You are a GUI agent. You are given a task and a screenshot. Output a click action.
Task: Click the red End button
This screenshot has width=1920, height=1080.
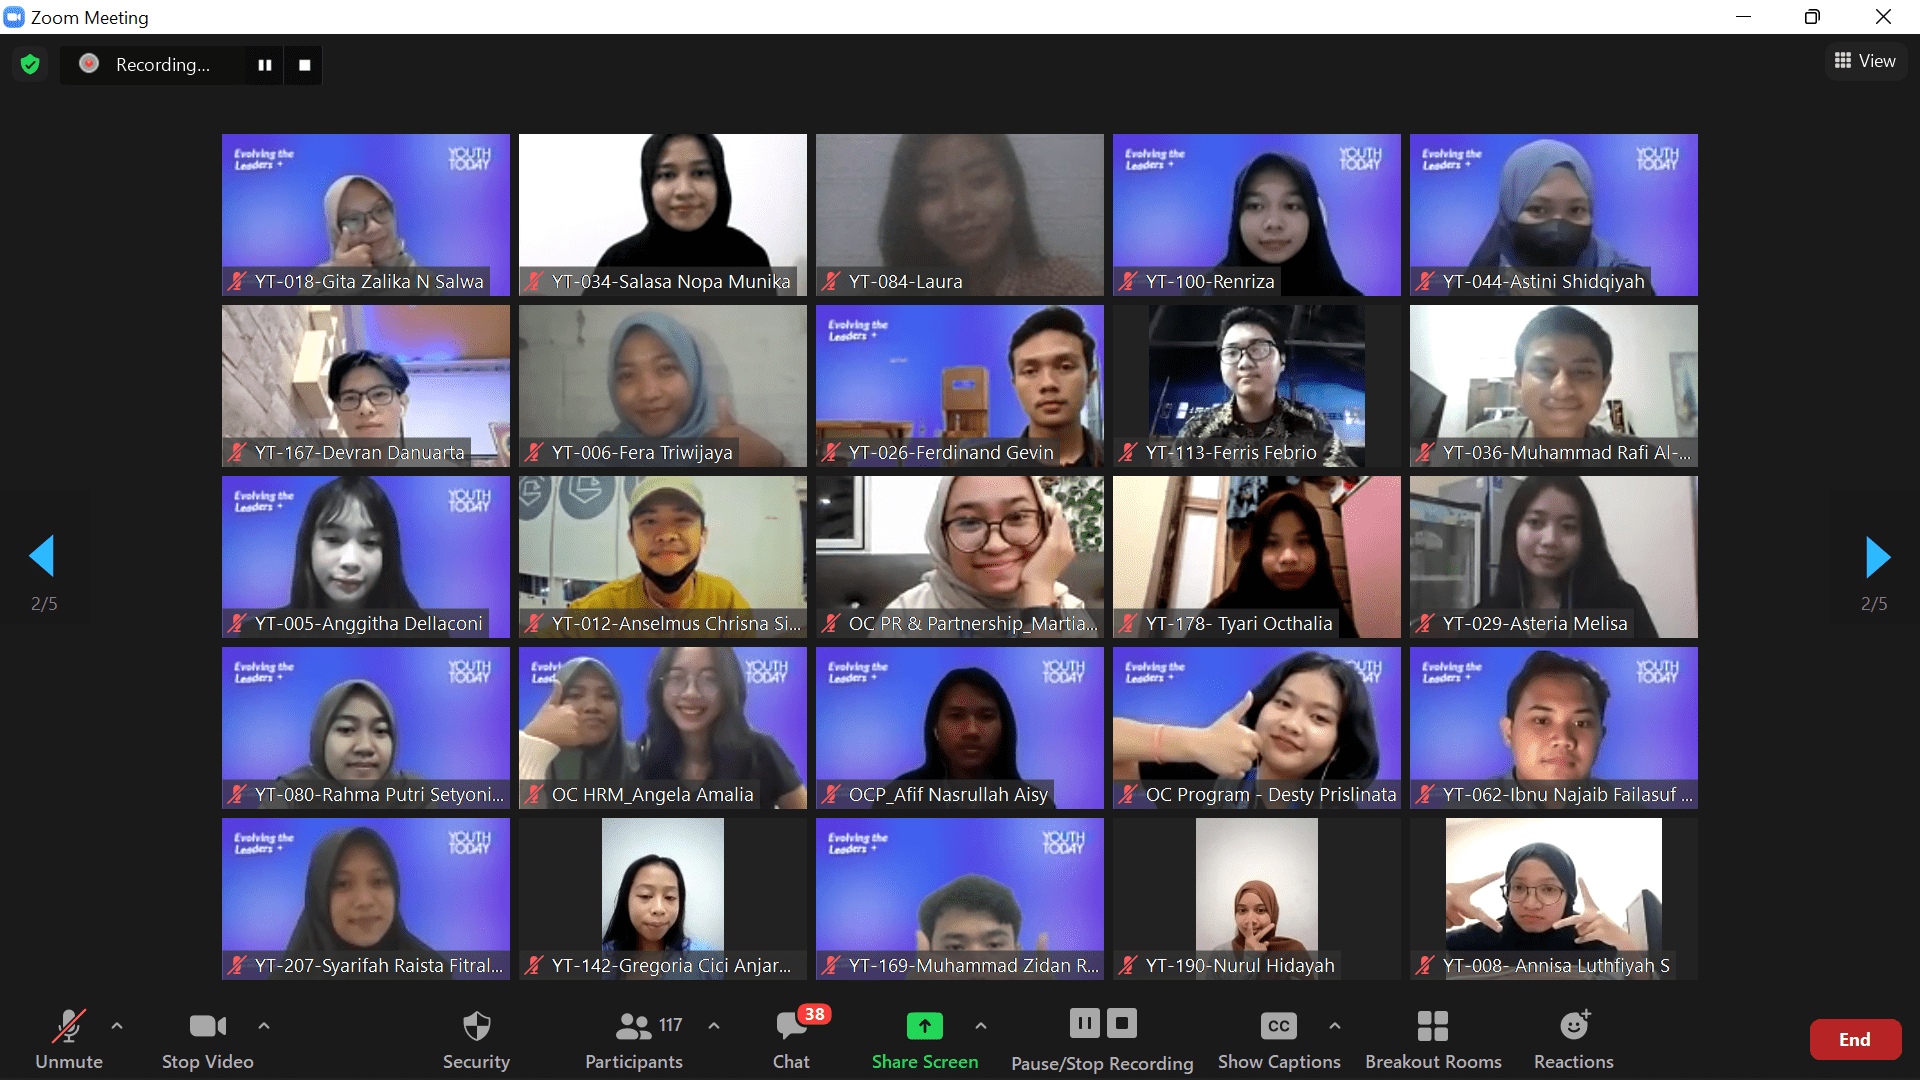[x=1855, y=1040]
